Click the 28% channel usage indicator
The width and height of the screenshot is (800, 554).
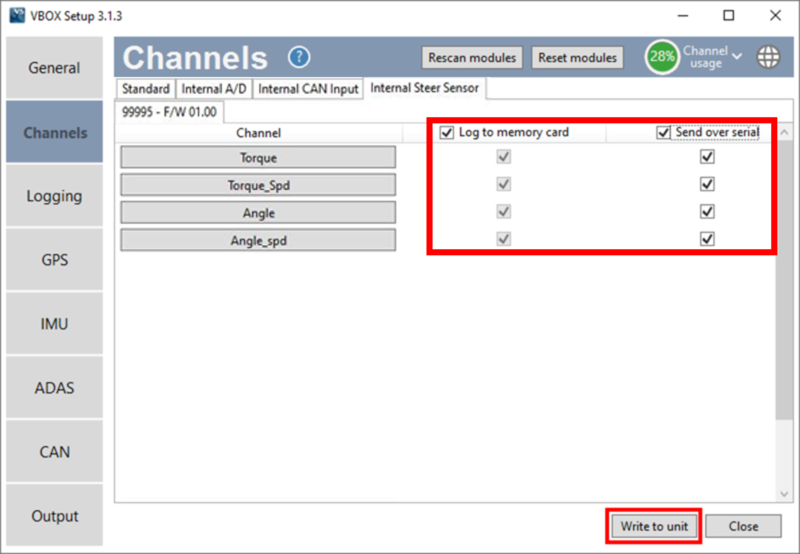(x=662, y=57)
